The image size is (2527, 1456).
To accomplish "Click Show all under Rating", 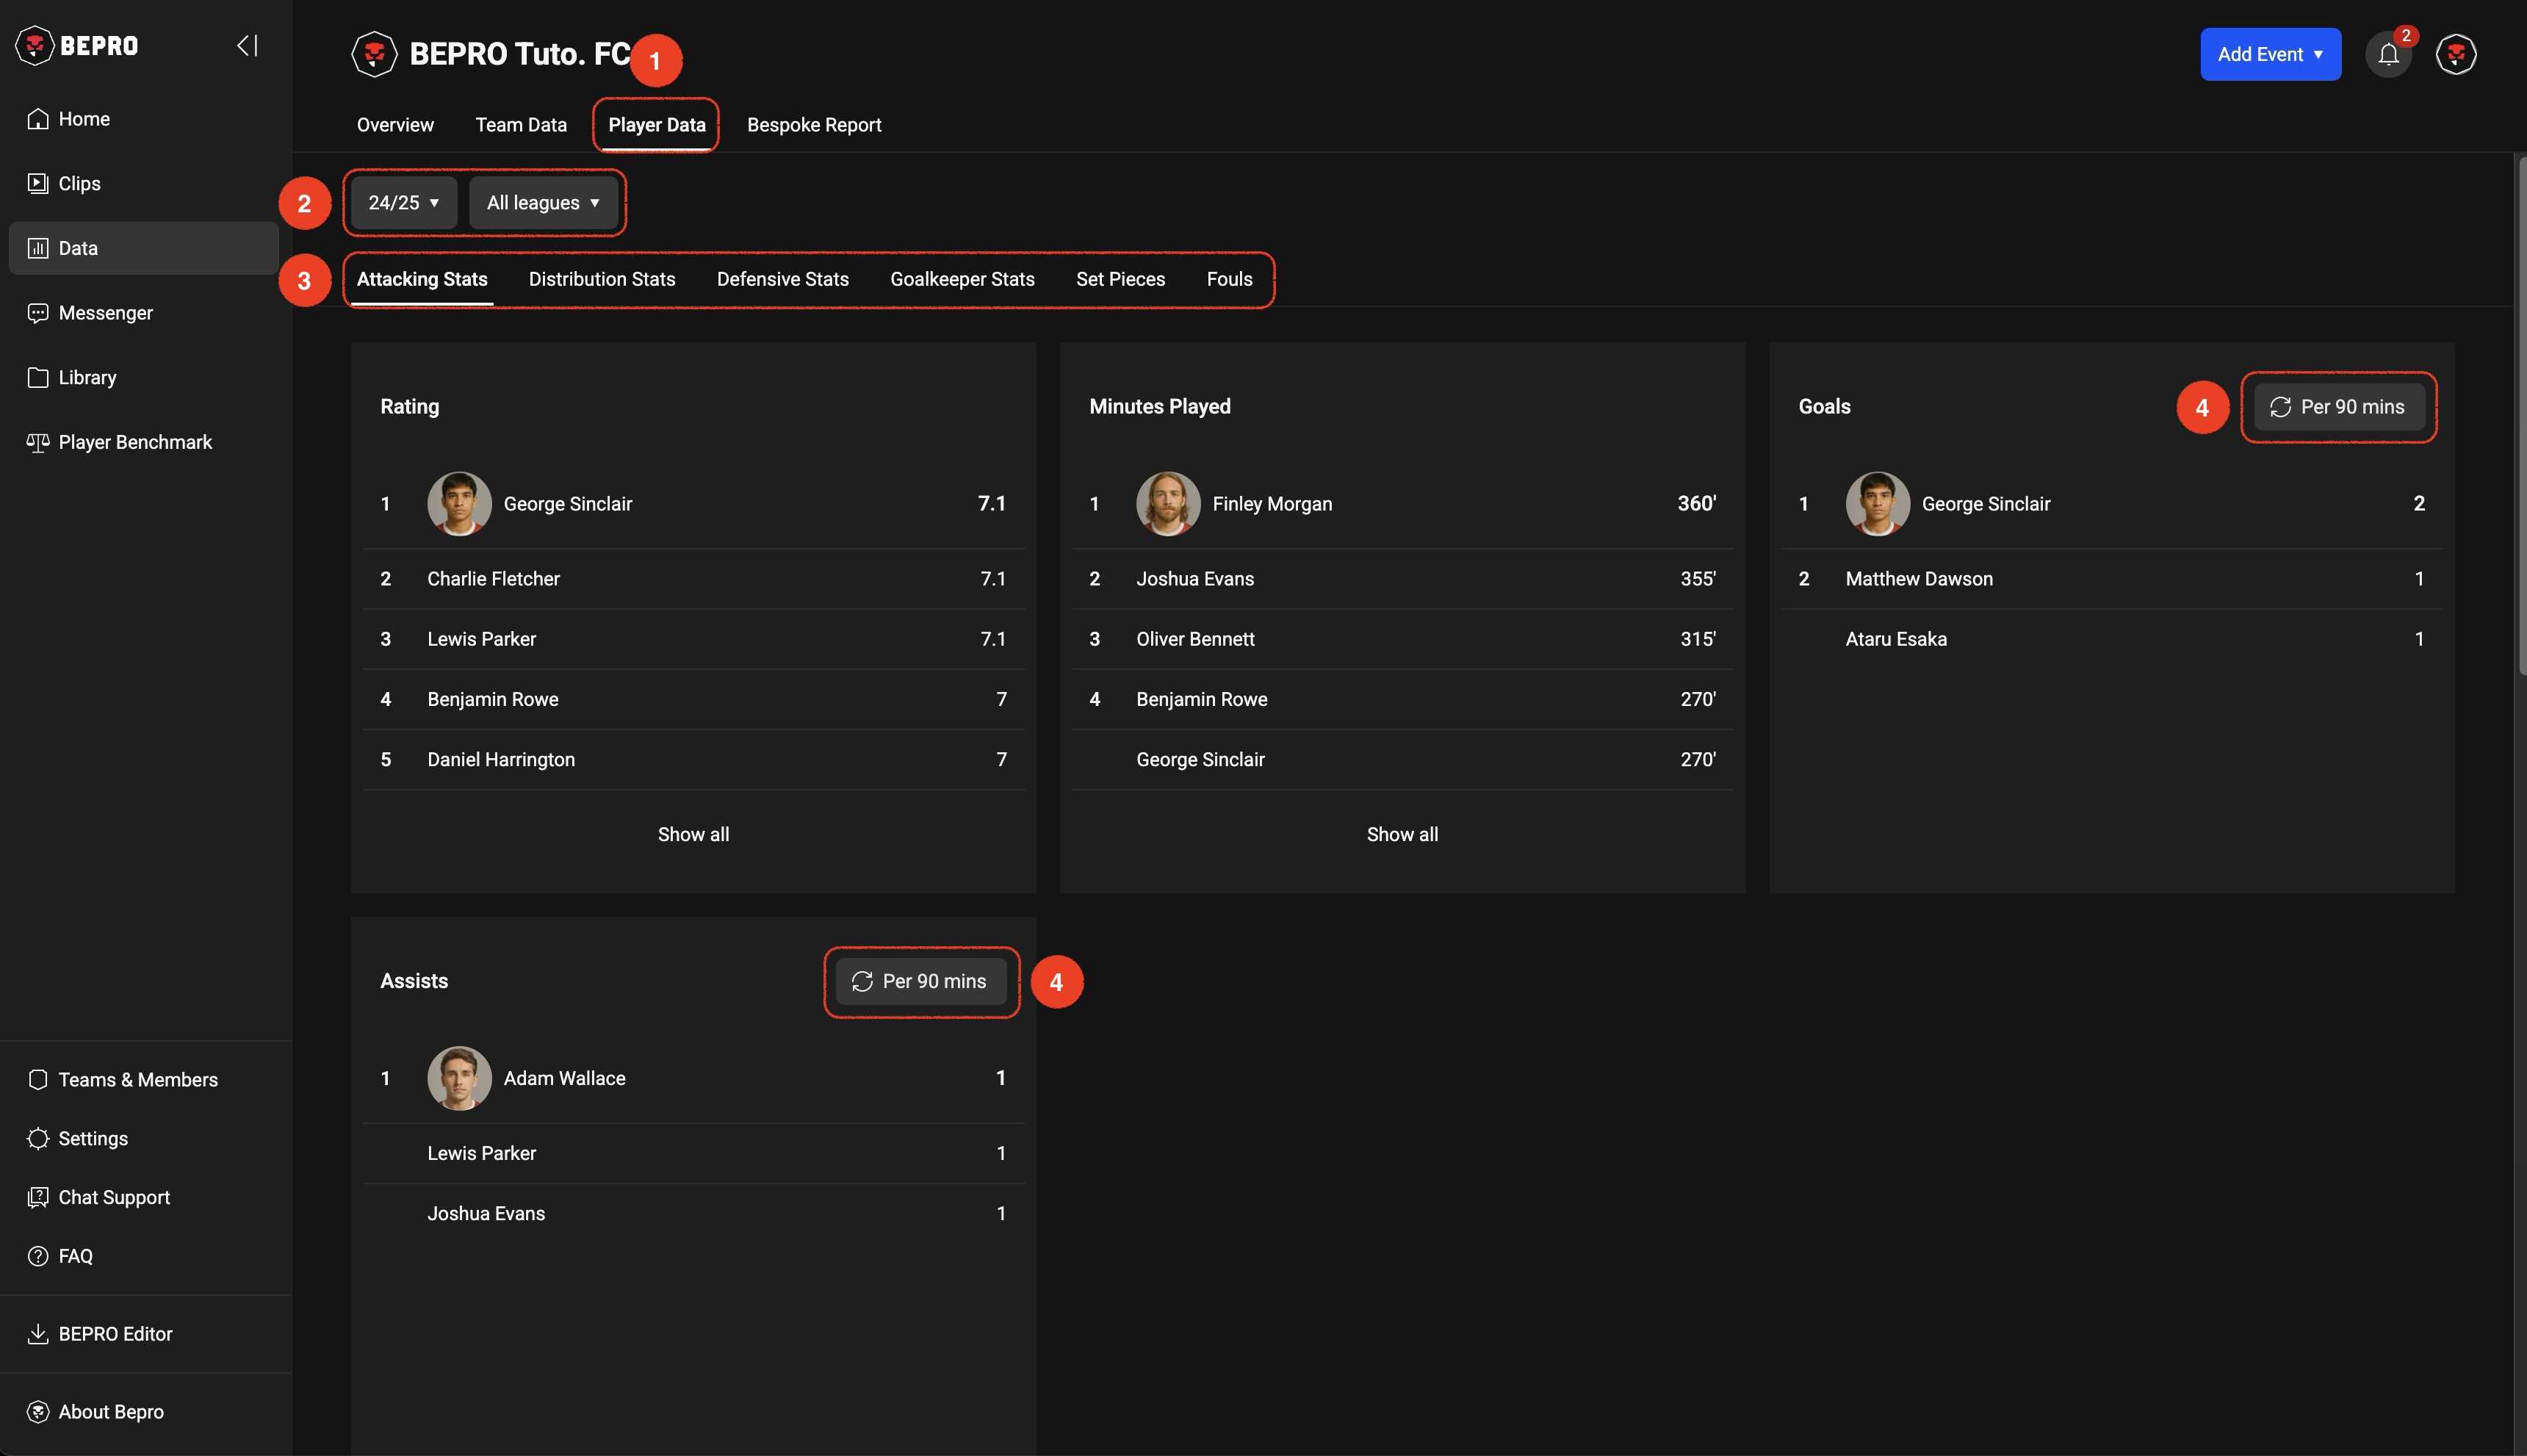I will (x=693, y=834).
